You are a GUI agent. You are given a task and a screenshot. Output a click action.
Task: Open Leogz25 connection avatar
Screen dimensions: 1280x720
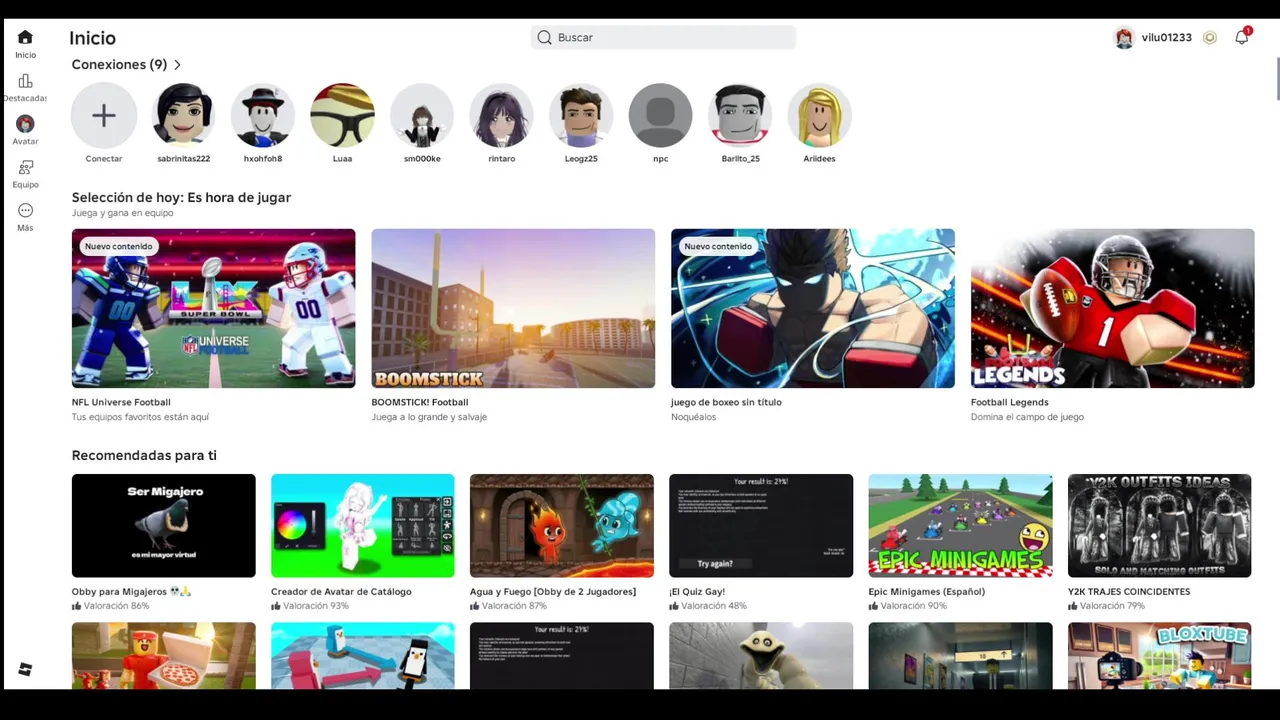click(581, 116)
